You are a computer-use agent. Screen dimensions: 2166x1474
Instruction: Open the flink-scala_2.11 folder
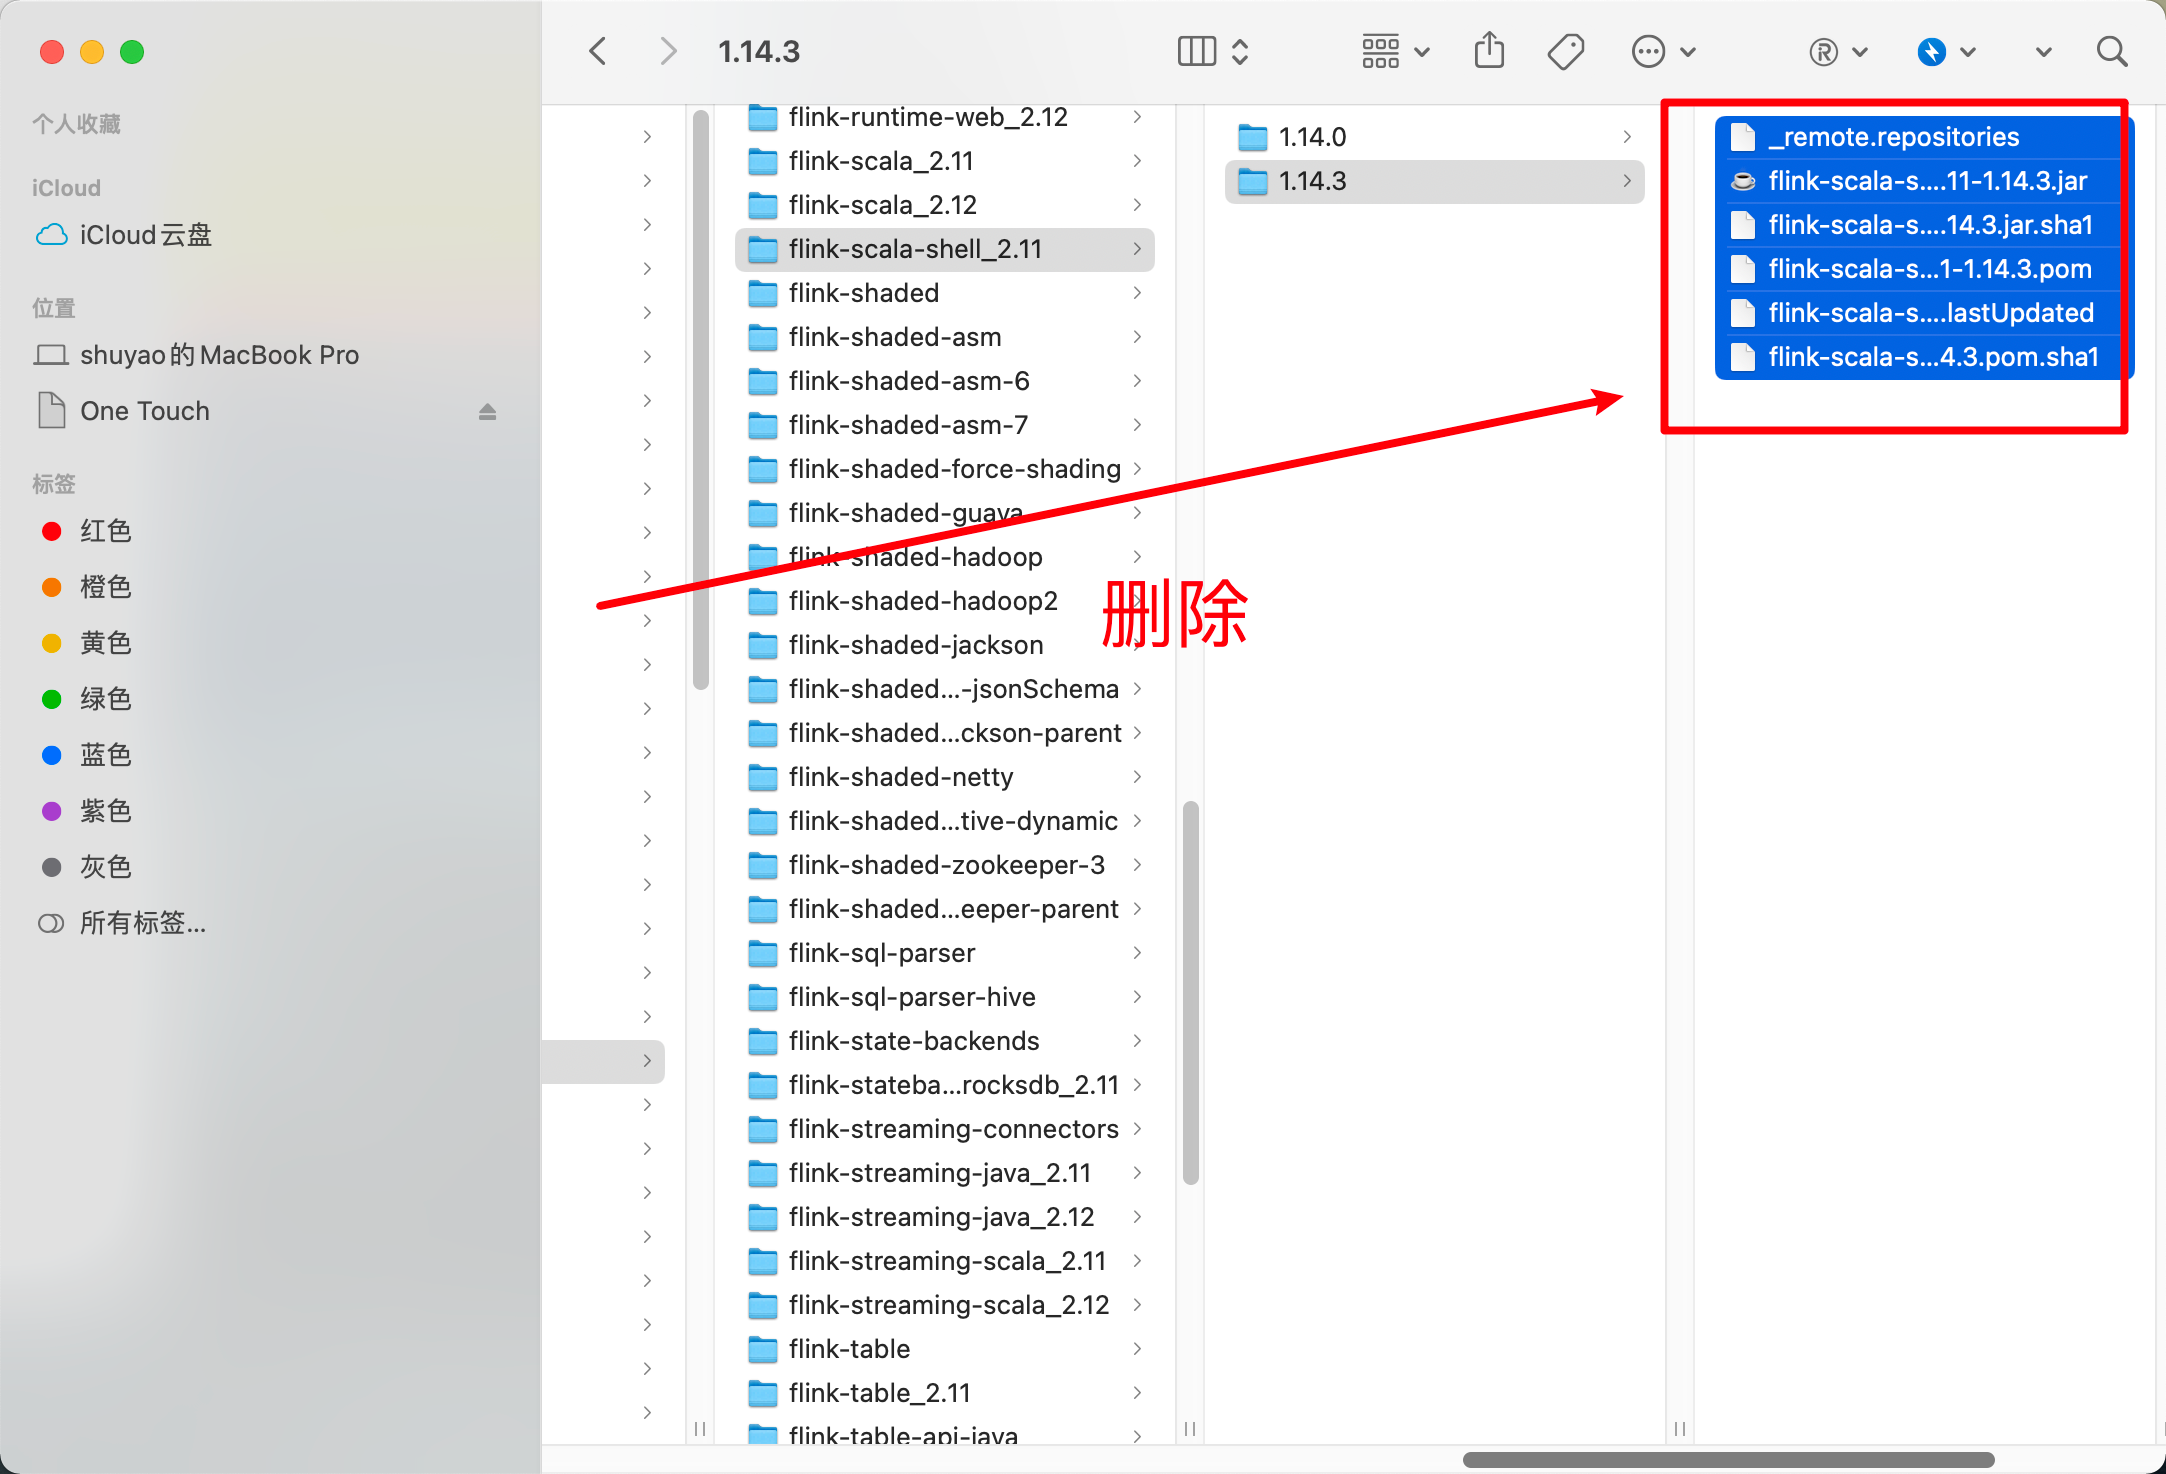tap(944, 161)
